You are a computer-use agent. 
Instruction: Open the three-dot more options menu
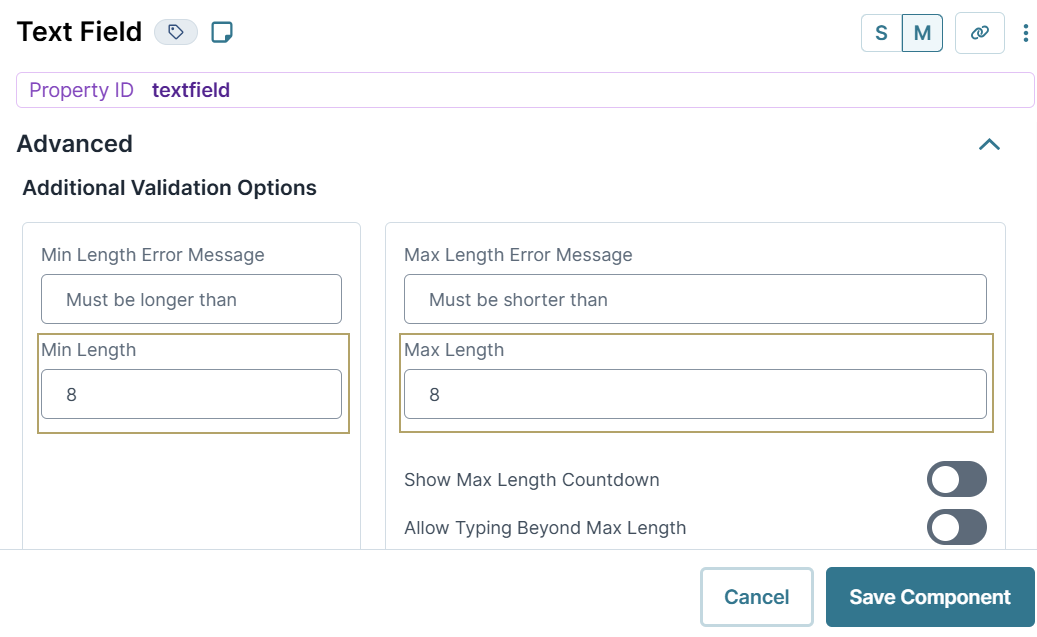point(1025,32)
